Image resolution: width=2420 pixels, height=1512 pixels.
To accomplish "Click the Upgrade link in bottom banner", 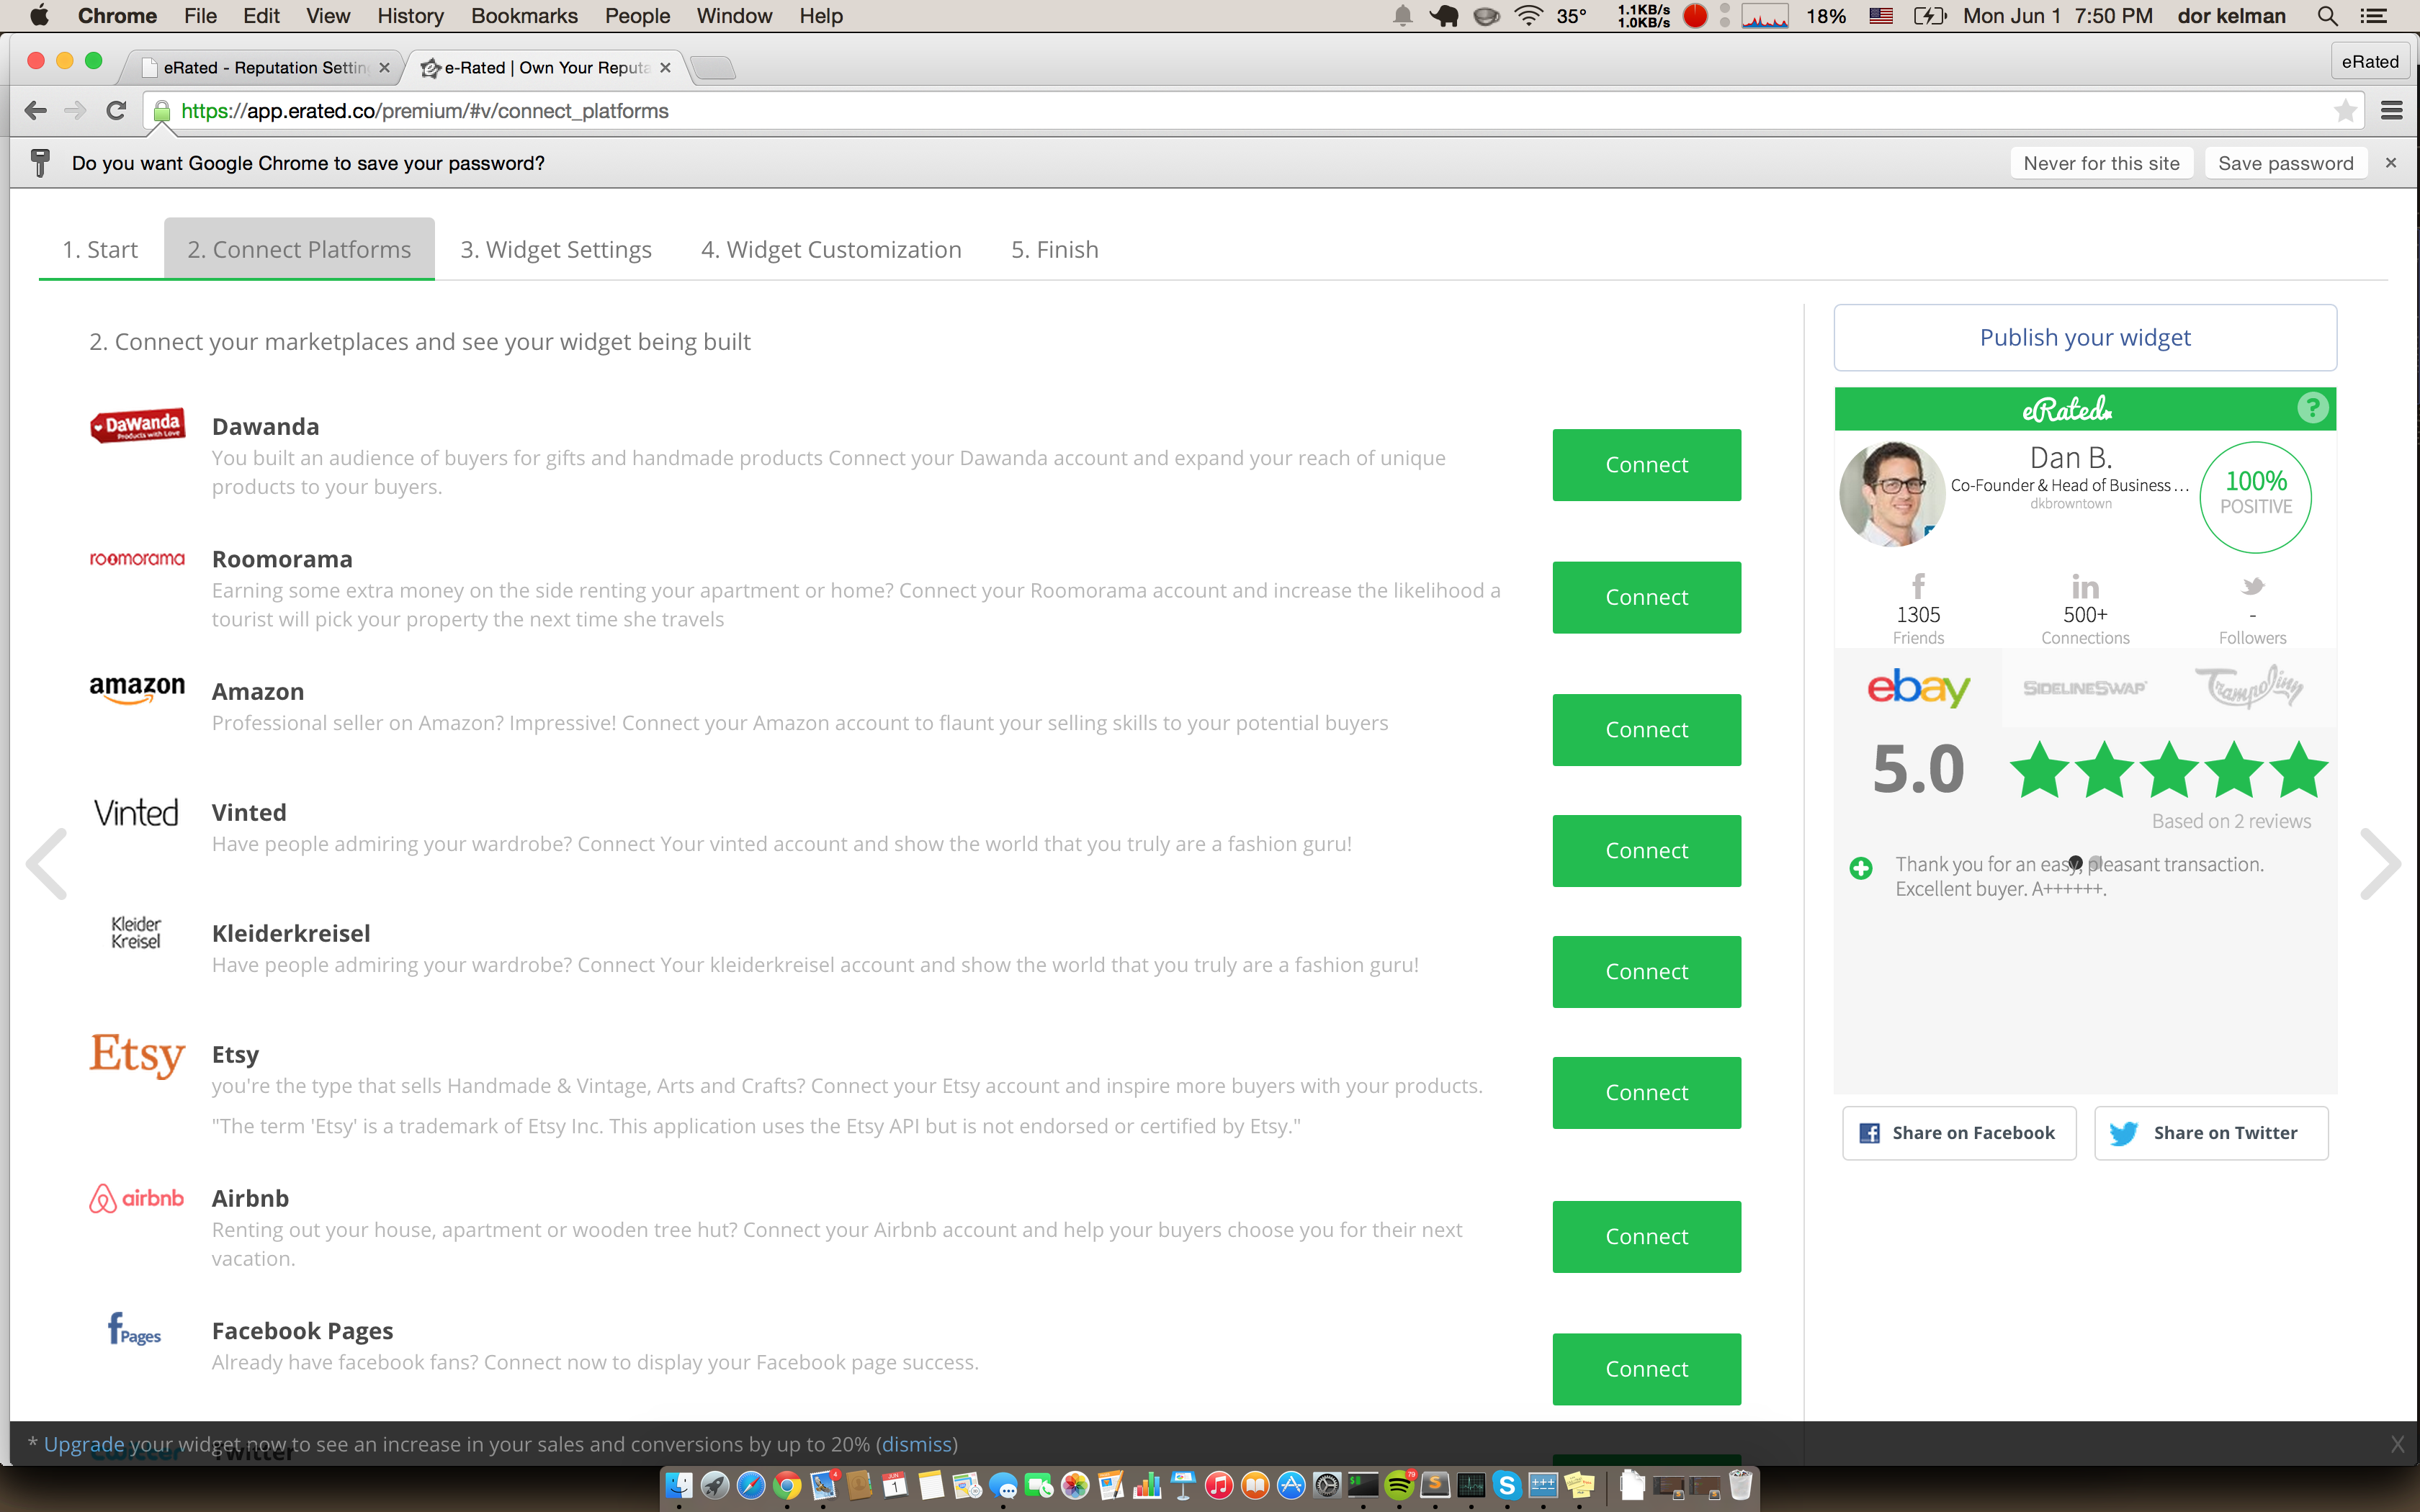I will coord(84,1444).
